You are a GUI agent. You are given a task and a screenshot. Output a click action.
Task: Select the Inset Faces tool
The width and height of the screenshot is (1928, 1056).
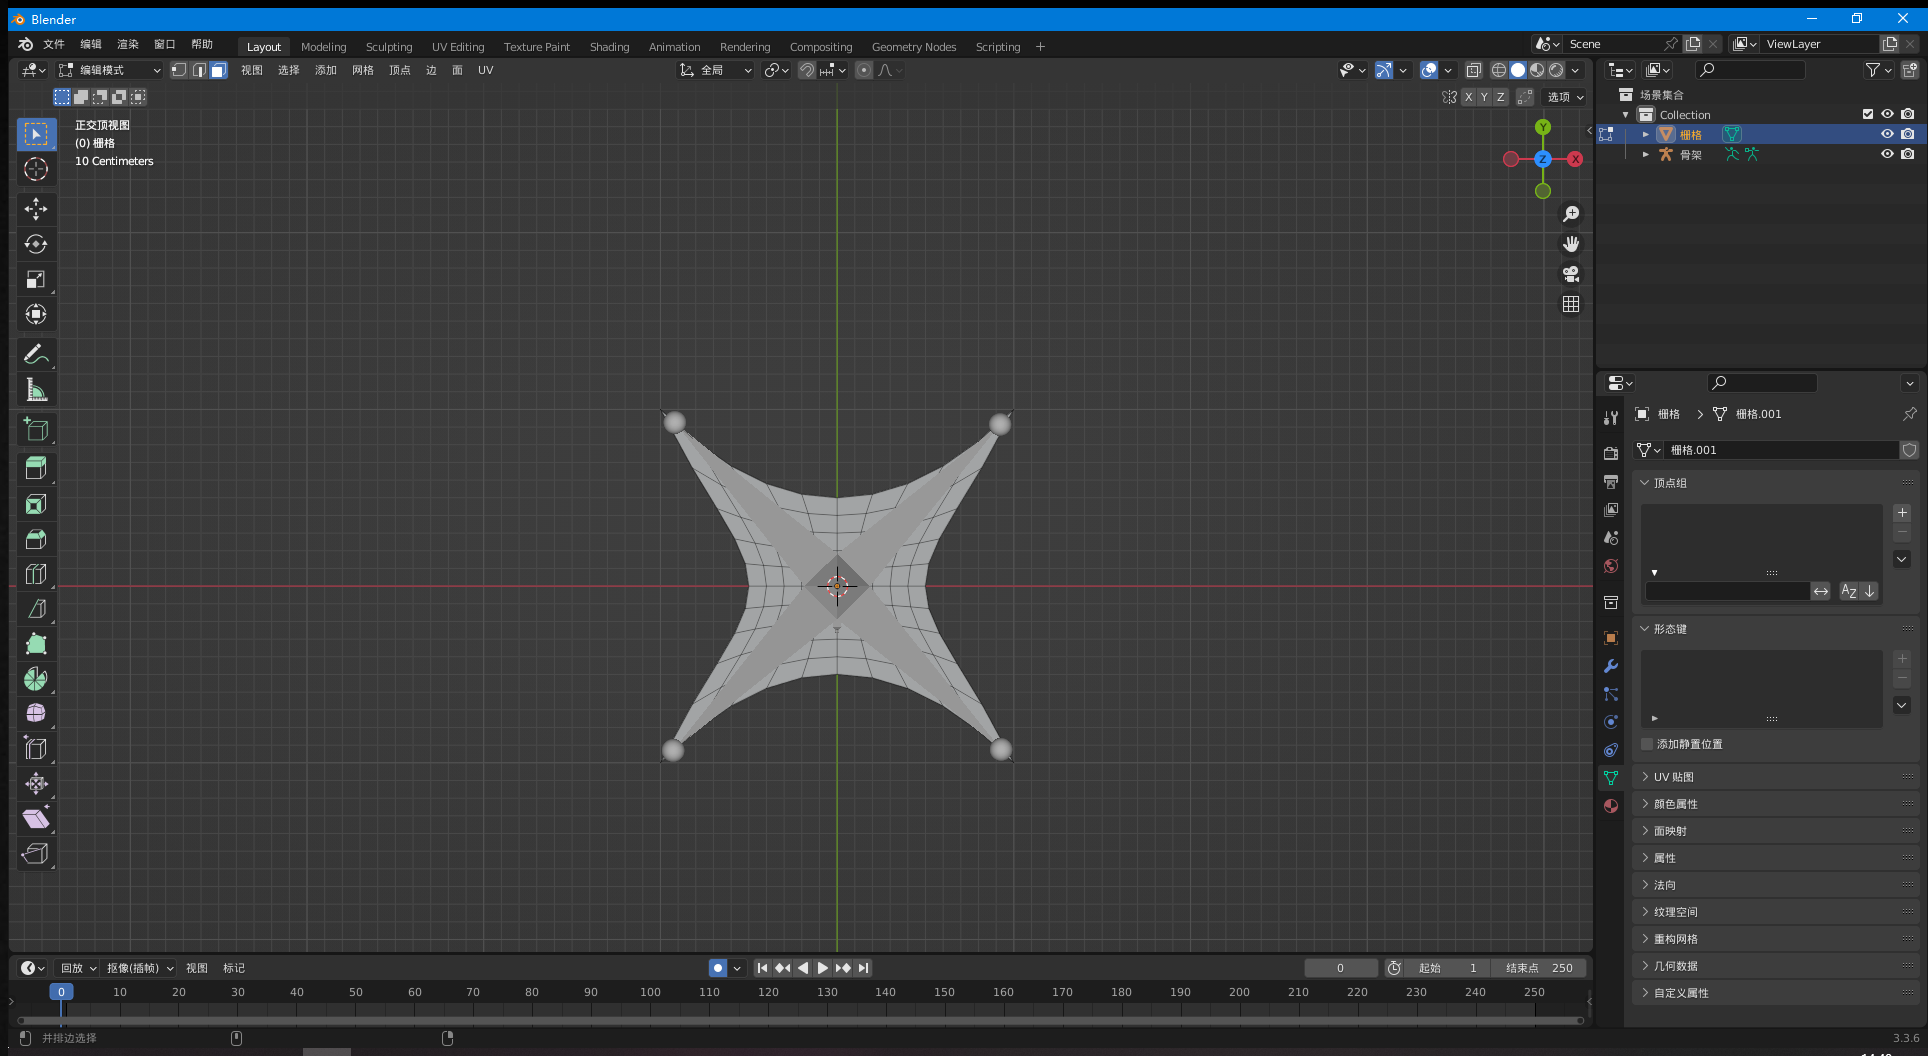pyautogui.click(x=36, y=504)
